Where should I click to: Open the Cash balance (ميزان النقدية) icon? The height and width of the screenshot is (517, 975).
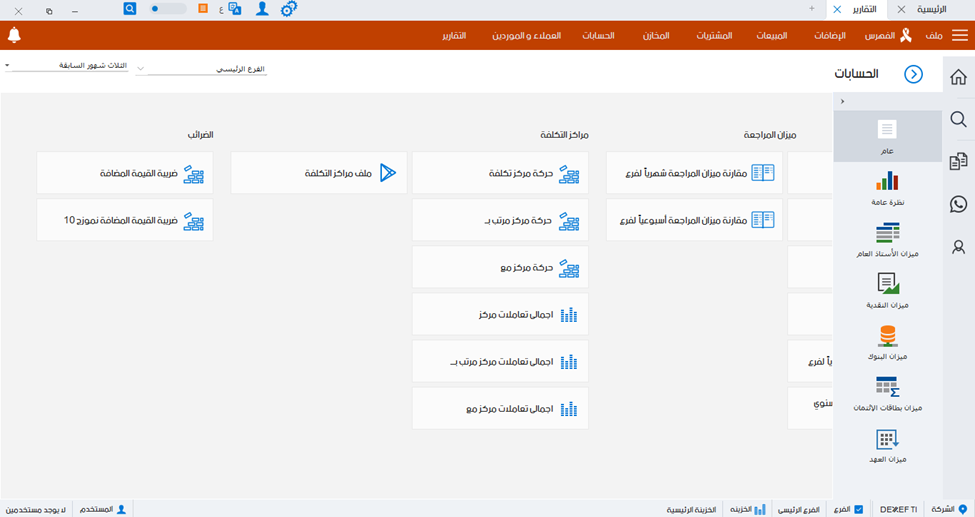pyautogui.click(x=887, y=285)
